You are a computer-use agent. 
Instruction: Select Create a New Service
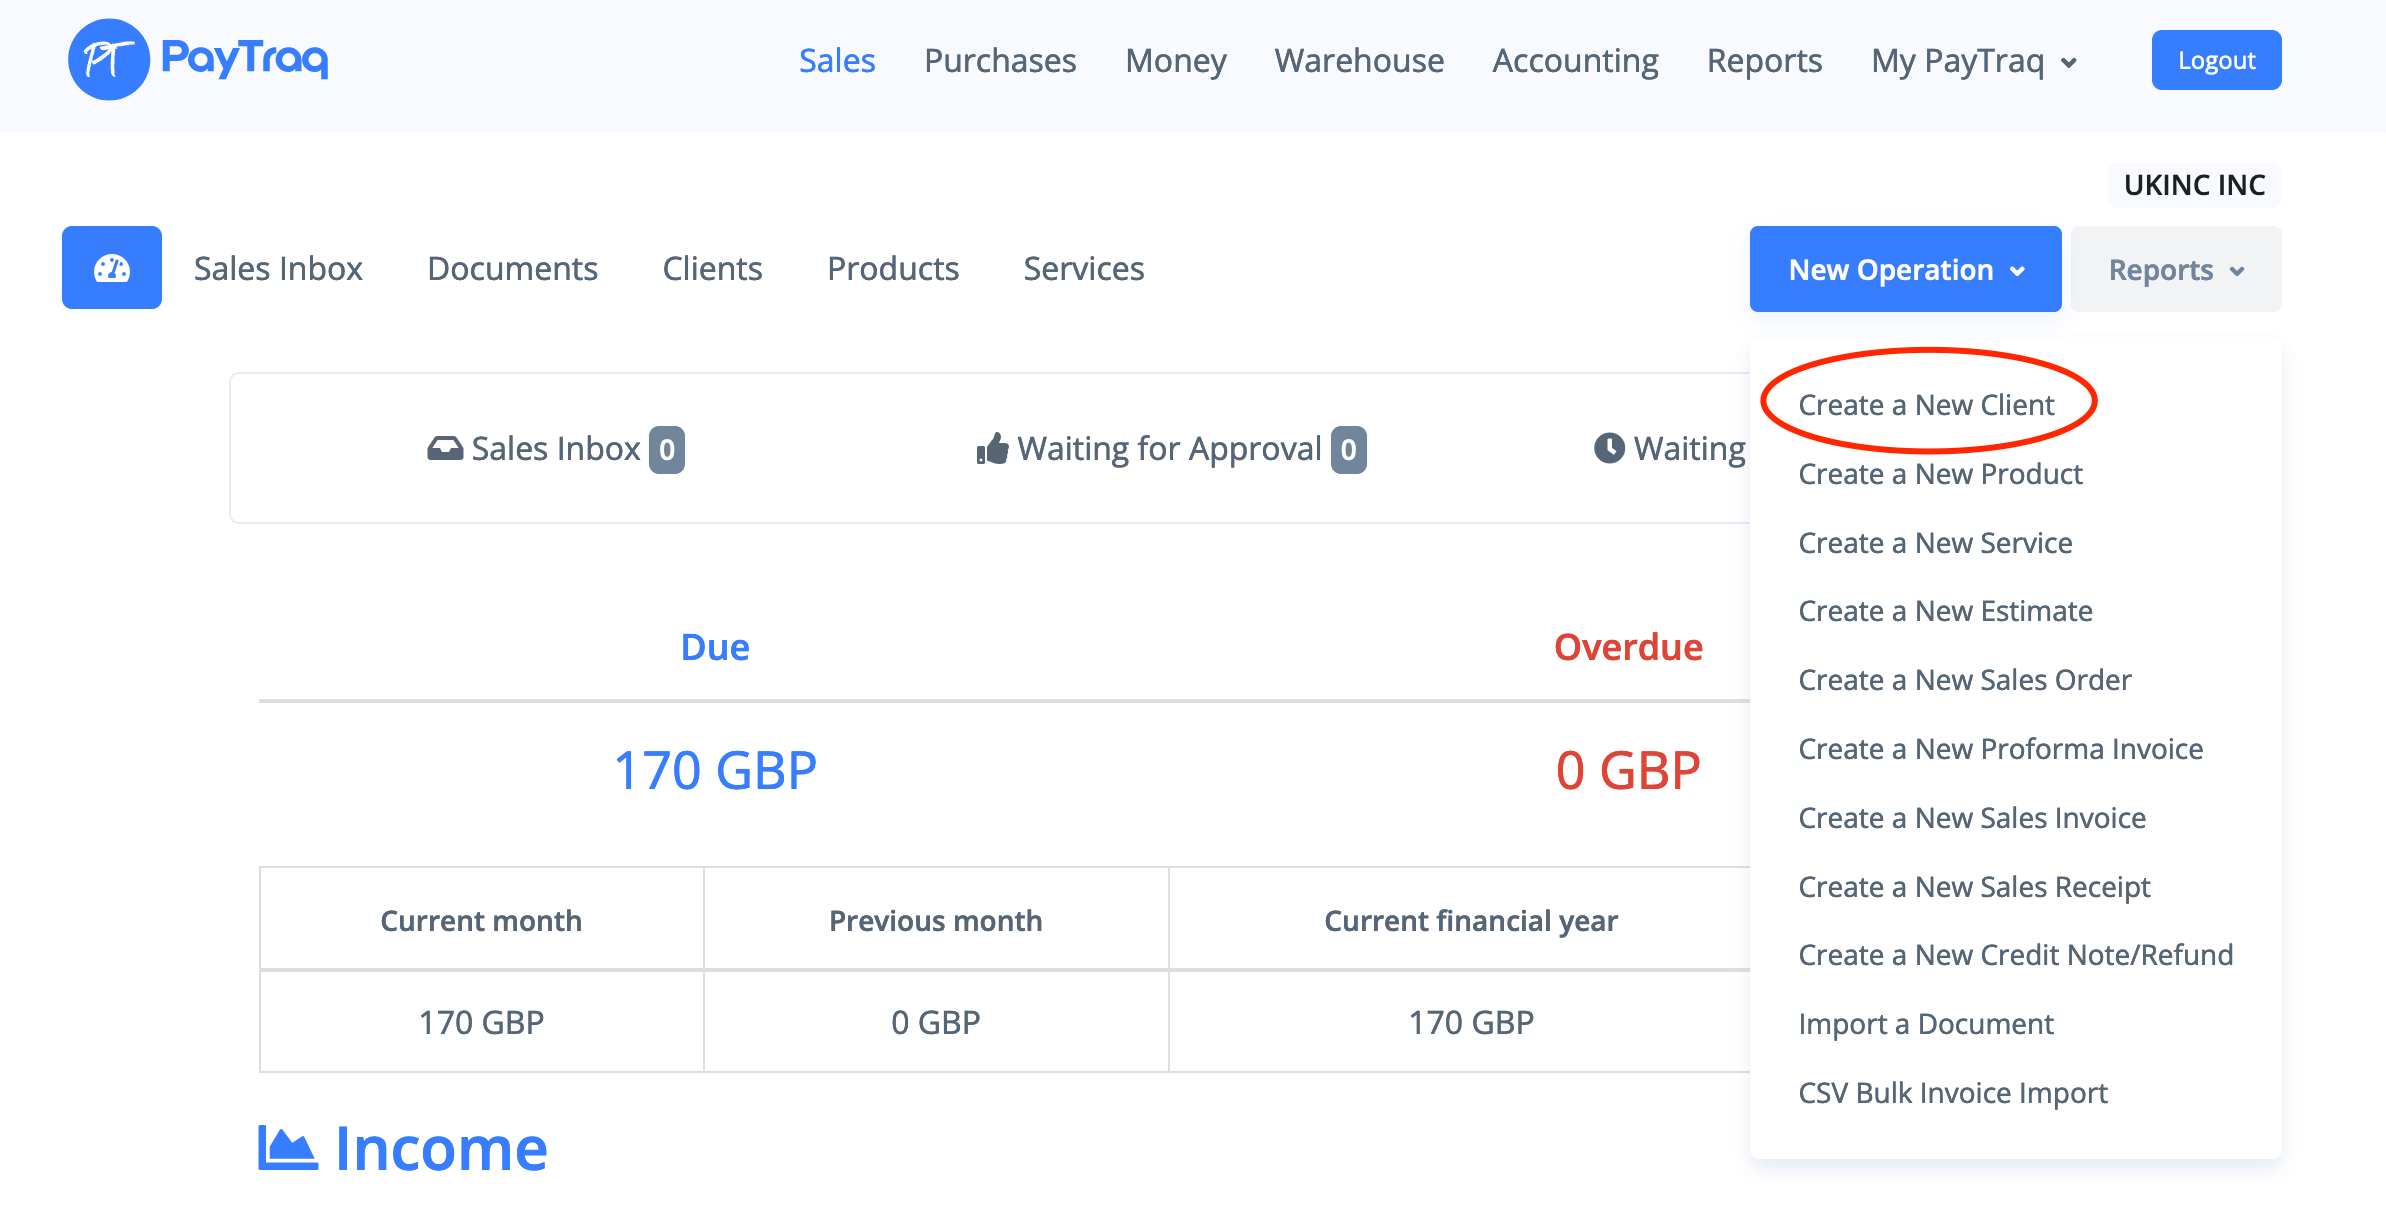pos(1935,543)
